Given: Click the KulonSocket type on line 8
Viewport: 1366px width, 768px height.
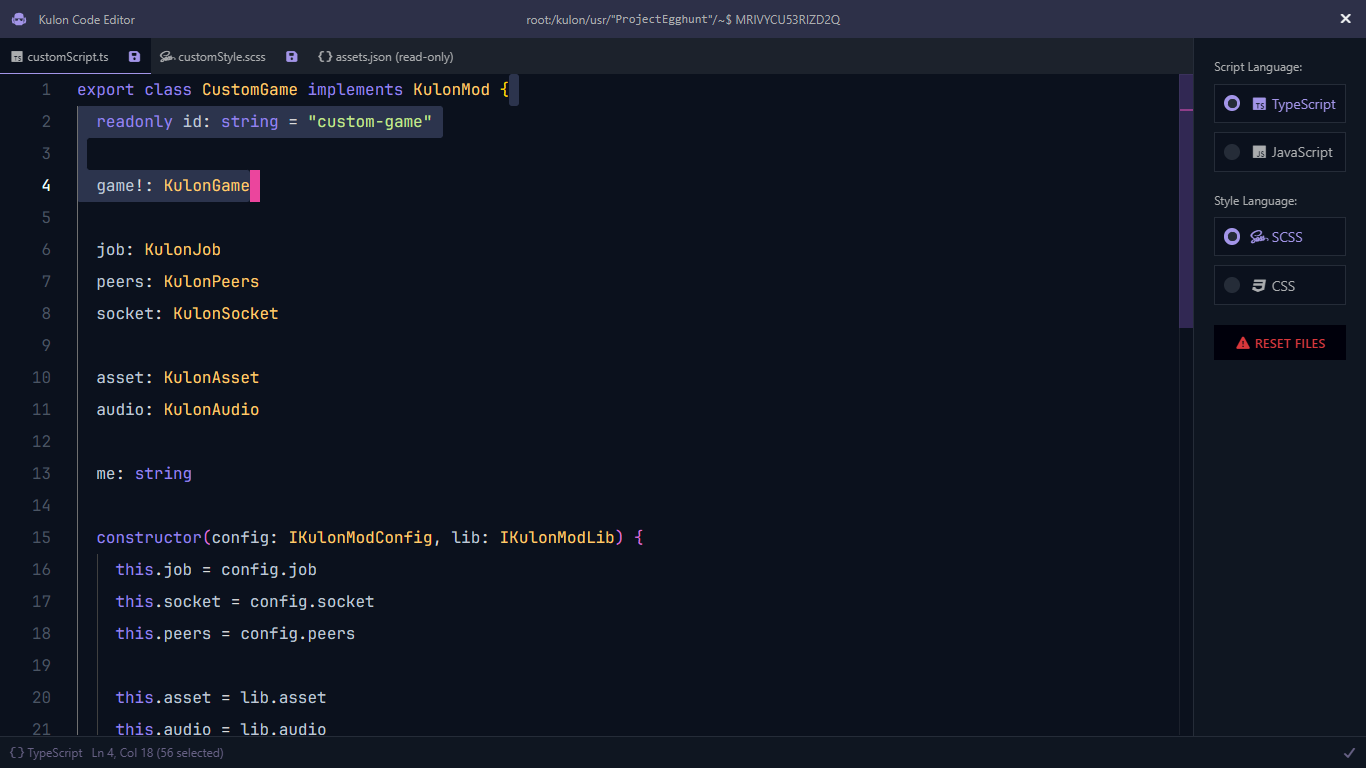Looking at the screenshot, I should pyautogui.click(x=226, y=314).
